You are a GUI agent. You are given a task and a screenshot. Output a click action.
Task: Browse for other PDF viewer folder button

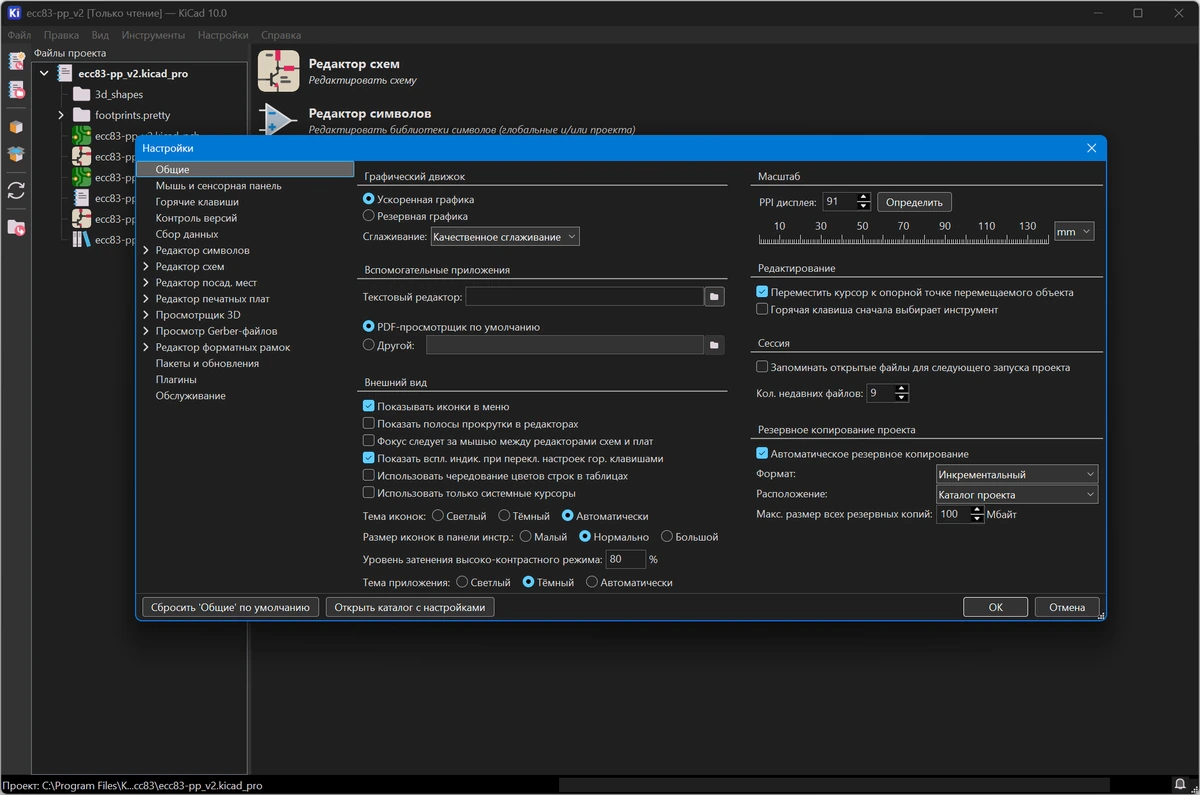pyautogui.click(x=714, y=345)
